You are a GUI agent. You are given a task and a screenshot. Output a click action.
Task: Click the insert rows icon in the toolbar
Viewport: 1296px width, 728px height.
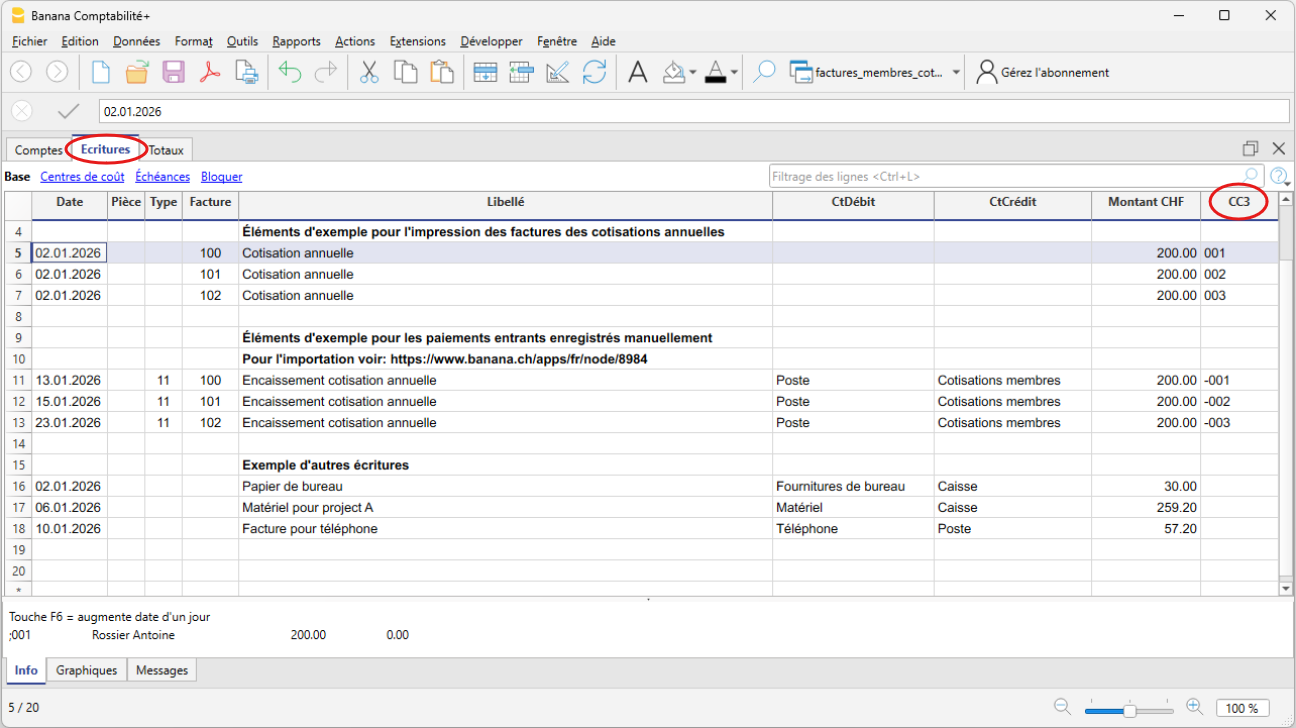485,72
